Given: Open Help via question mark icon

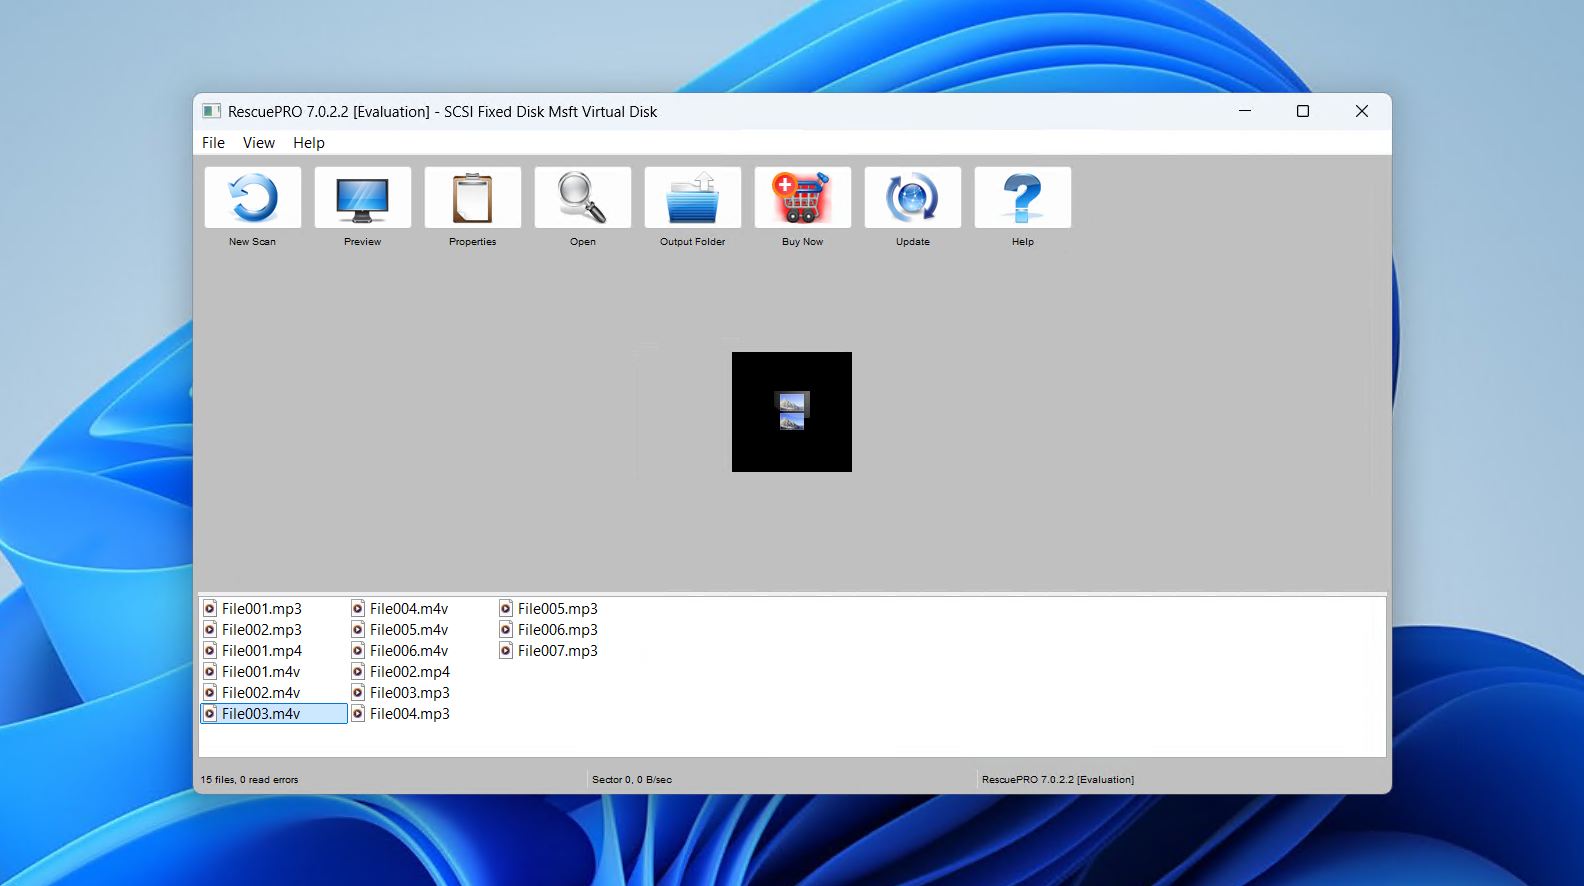Looking at the screenshot, I should point(1022,198).
